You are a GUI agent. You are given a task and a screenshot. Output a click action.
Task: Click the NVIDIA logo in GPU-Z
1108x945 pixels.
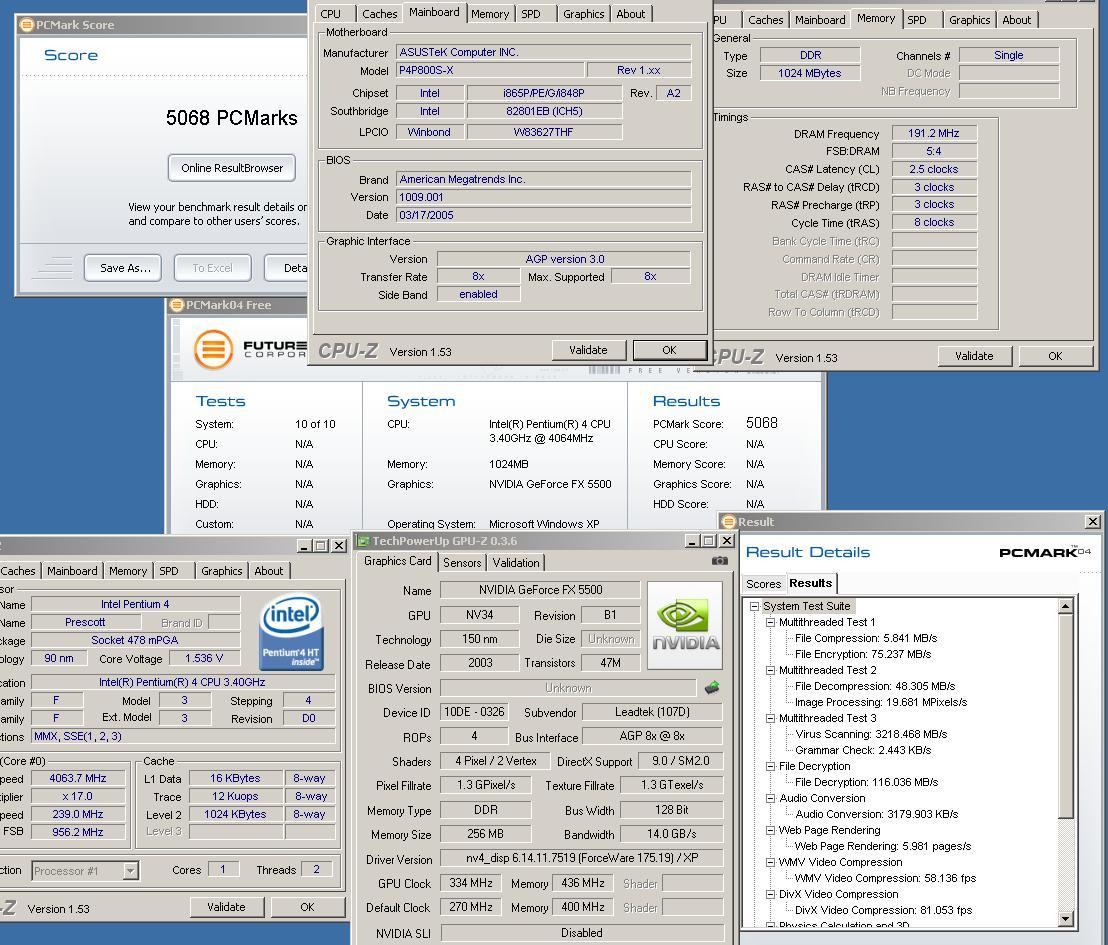pos(685,626)
